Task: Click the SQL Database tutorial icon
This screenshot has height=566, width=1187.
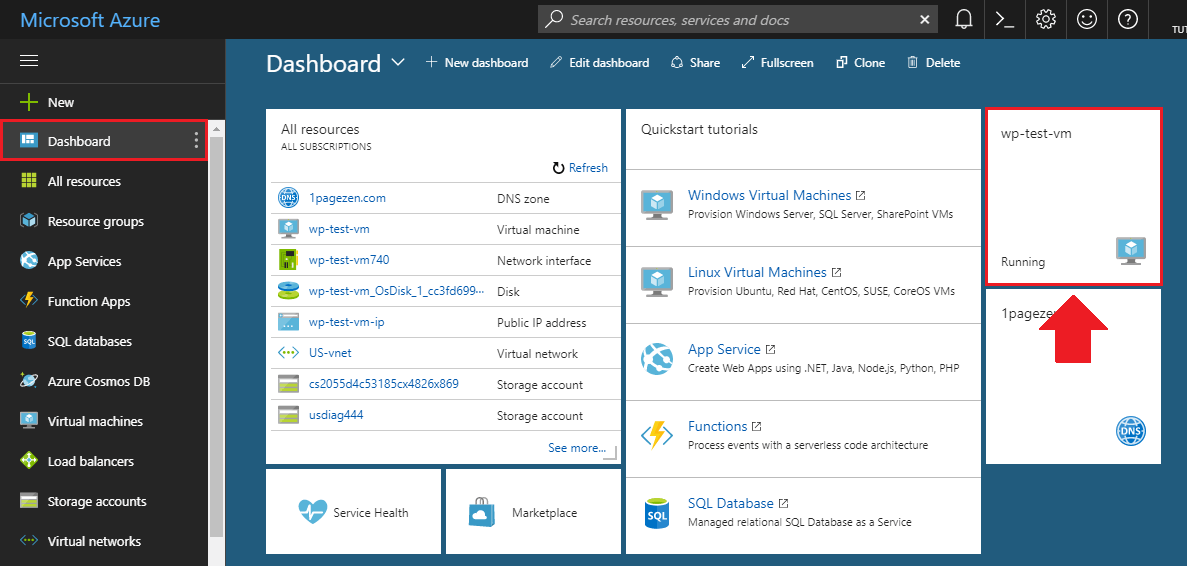Action: pyautogui.click(x=656, y=512)
